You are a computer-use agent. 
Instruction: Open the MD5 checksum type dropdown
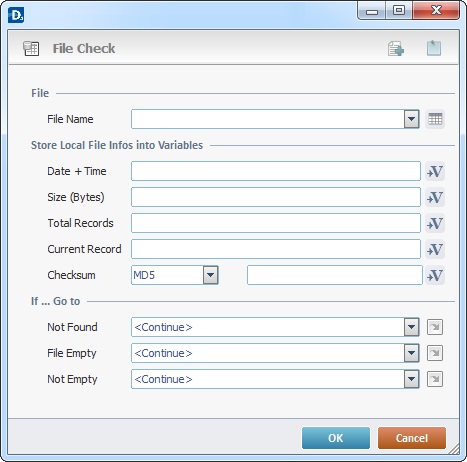211,275
